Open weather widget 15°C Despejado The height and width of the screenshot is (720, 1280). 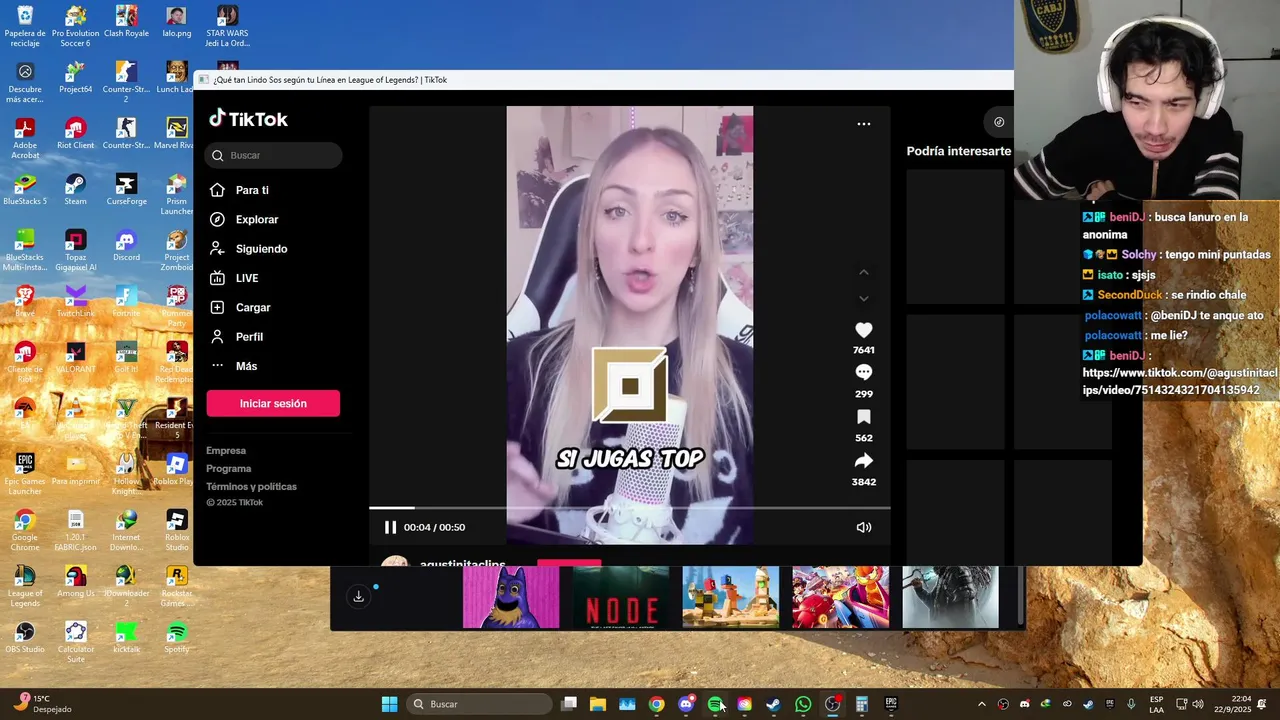[x=45, y=704]
